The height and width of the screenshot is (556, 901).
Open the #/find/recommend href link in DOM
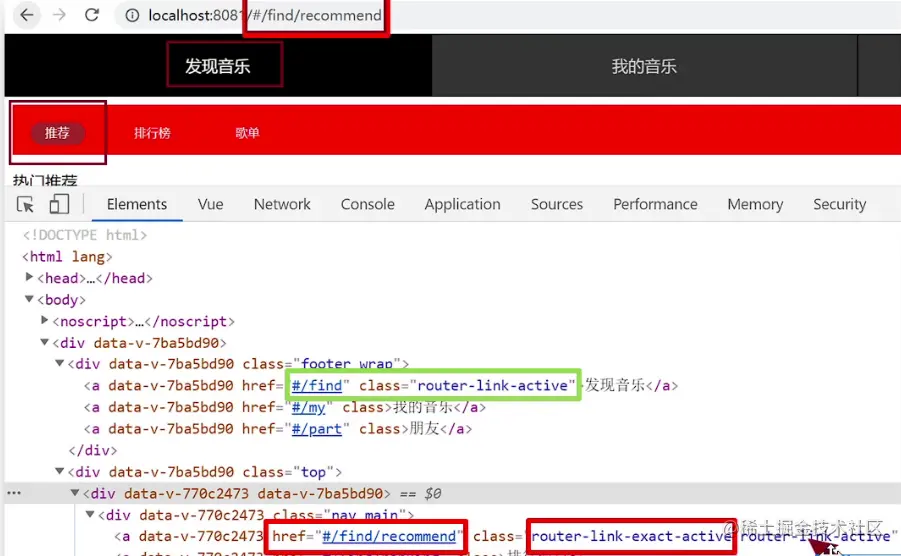pyautogui.click(x=389, y=536)
